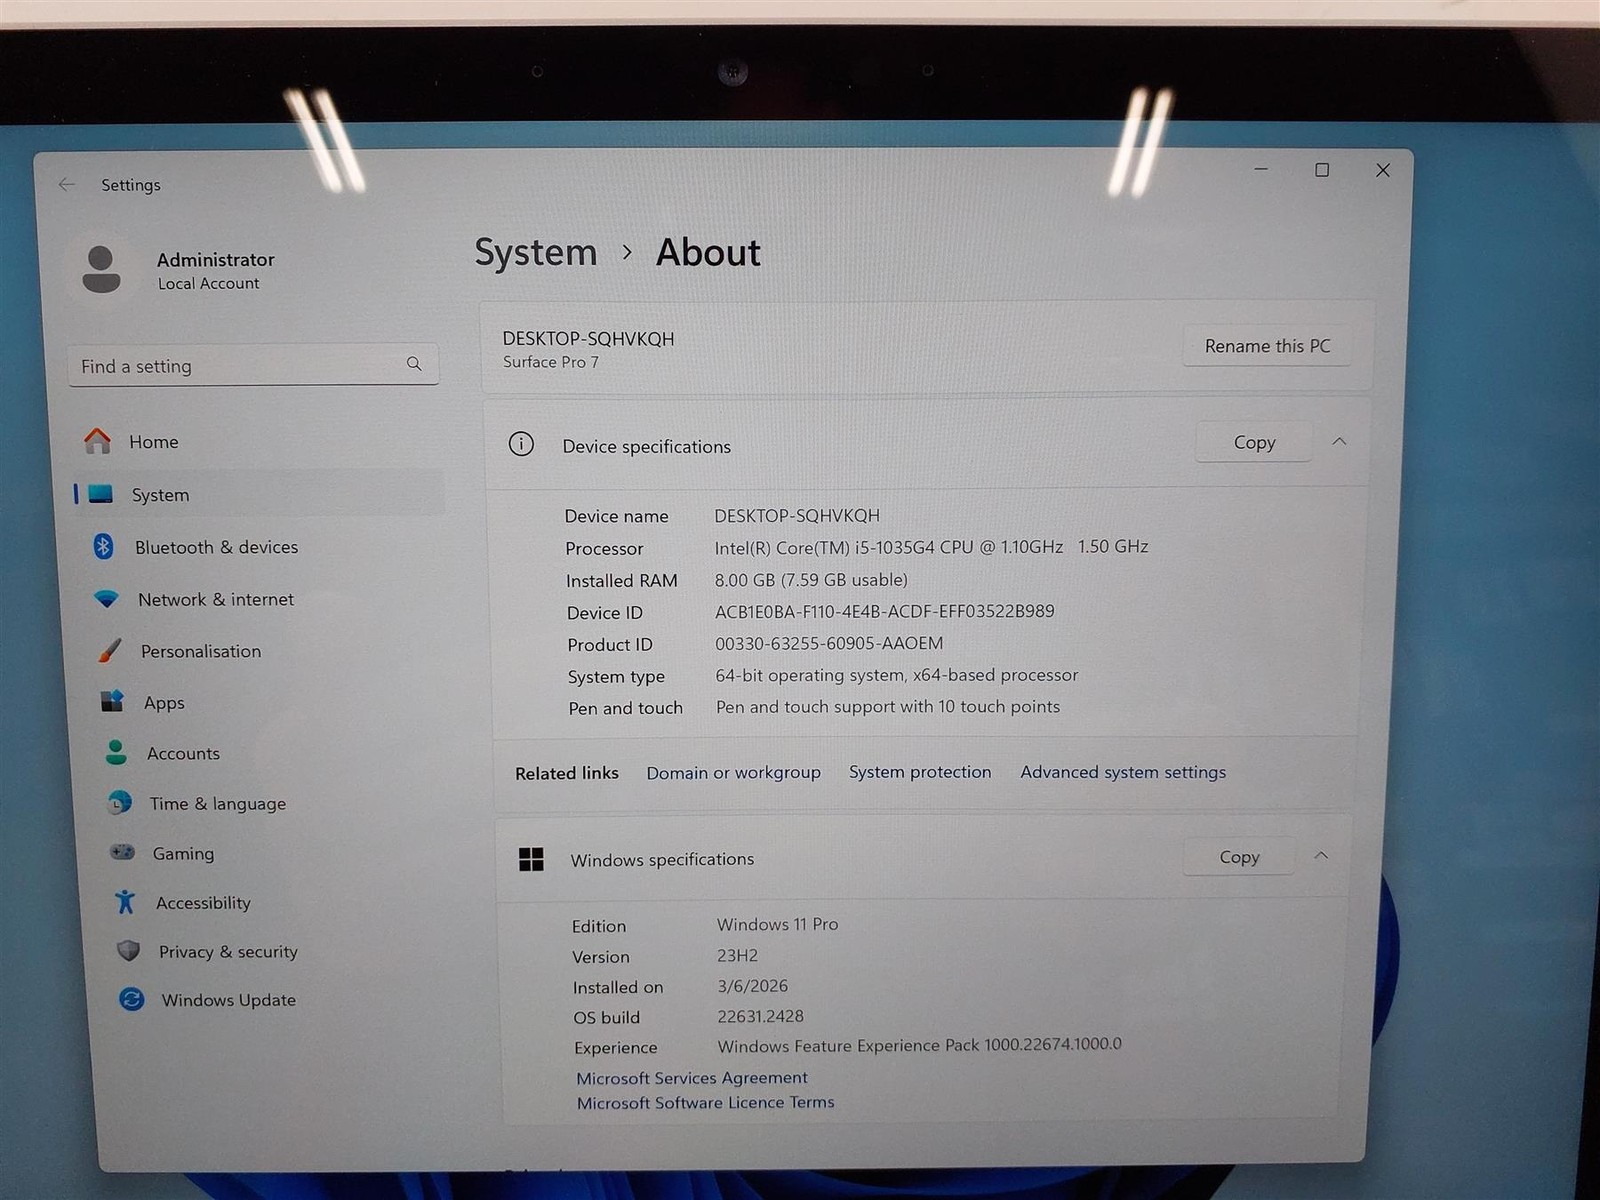Close the Settings window
This screenshot has height=1200, width=1600.
pyautogui.click(x=1383, y=170)
